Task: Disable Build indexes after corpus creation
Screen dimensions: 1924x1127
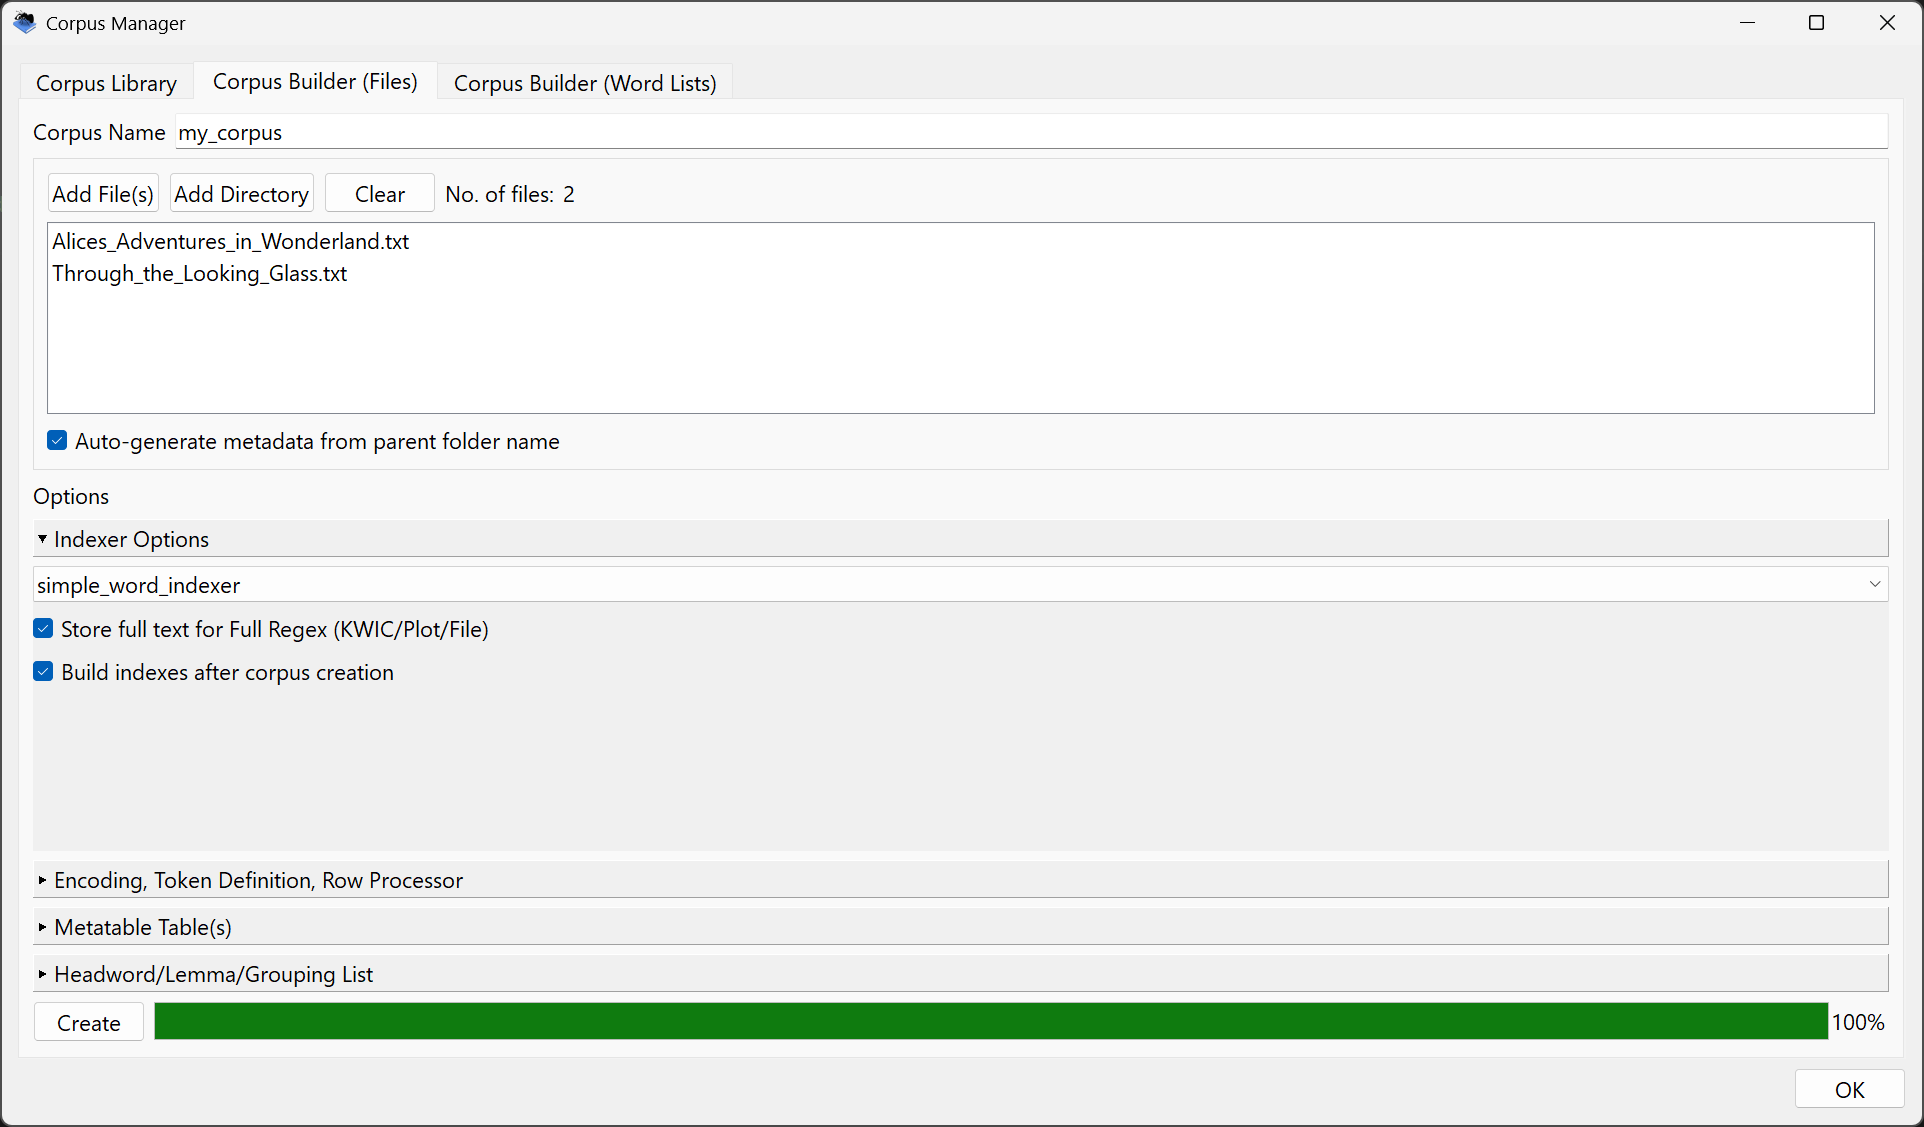Action: pos(43,672)
